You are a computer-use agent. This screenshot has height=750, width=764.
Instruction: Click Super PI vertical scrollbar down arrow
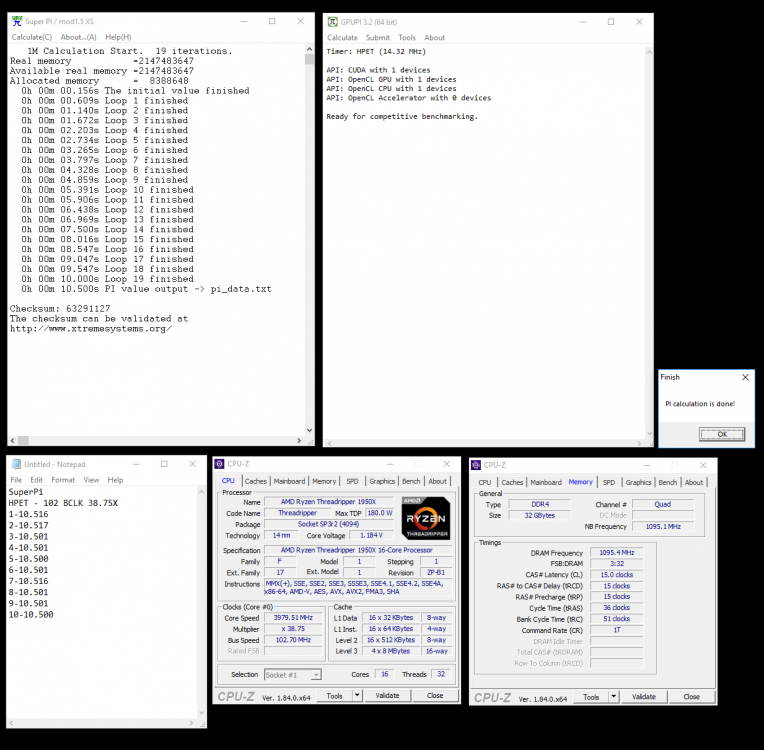(309, 430)
